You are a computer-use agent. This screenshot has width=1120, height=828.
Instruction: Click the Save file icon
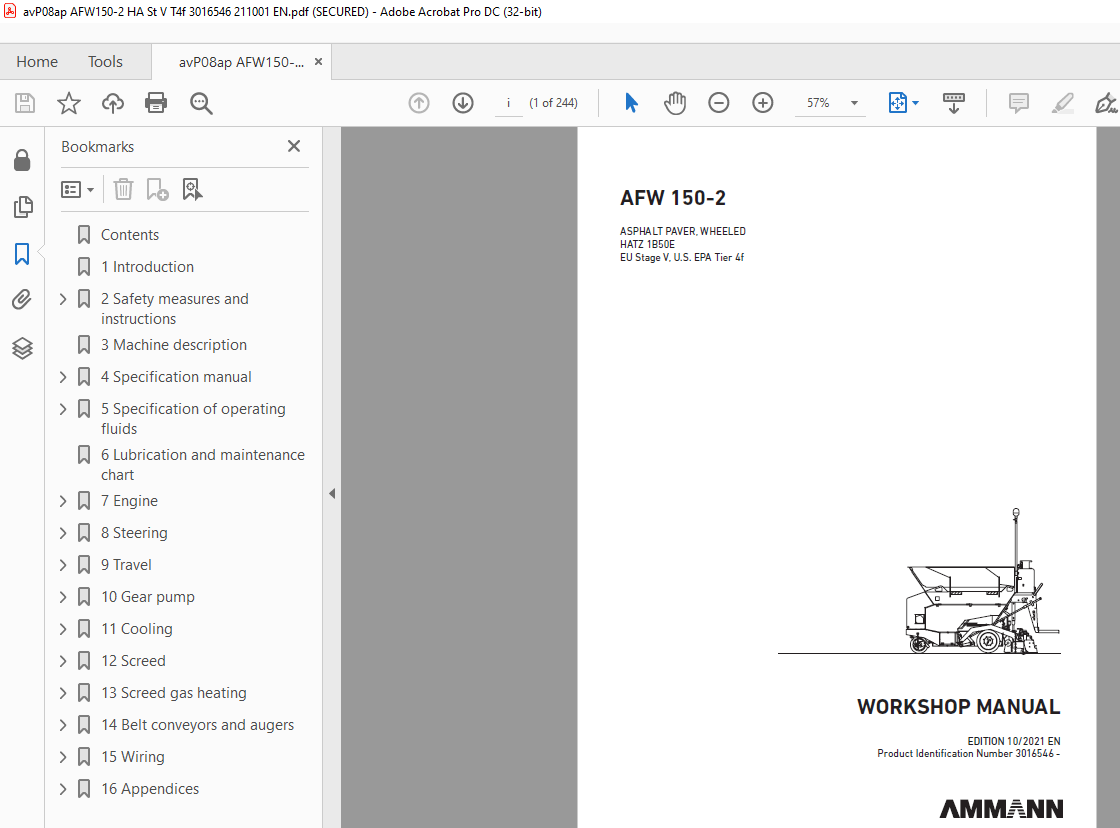[25, 103]
